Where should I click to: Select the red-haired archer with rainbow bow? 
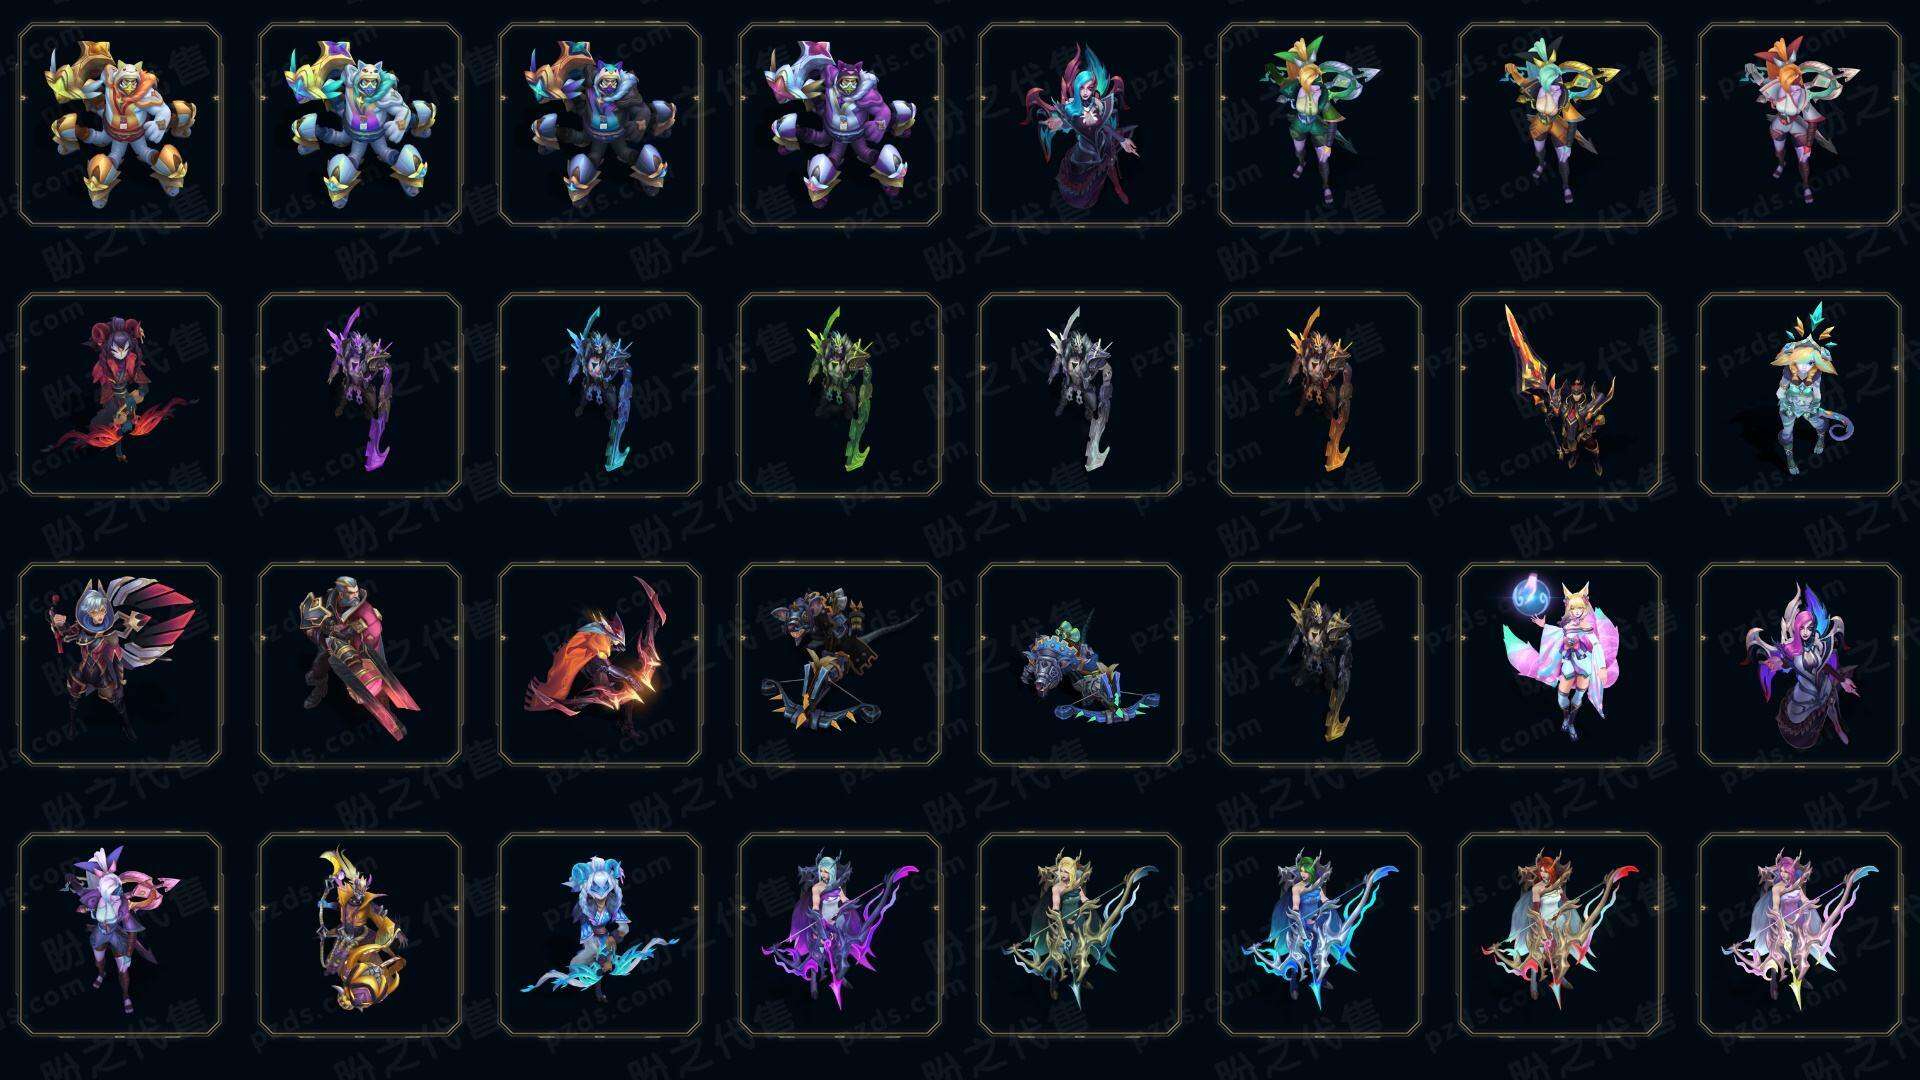click(1560, 934)
